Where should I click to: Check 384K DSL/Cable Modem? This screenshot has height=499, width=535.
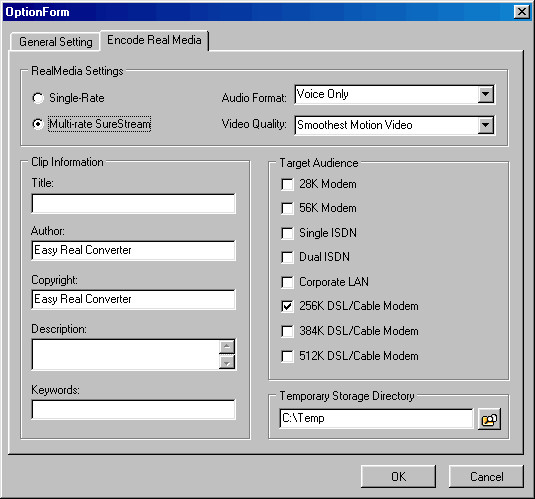287,331
